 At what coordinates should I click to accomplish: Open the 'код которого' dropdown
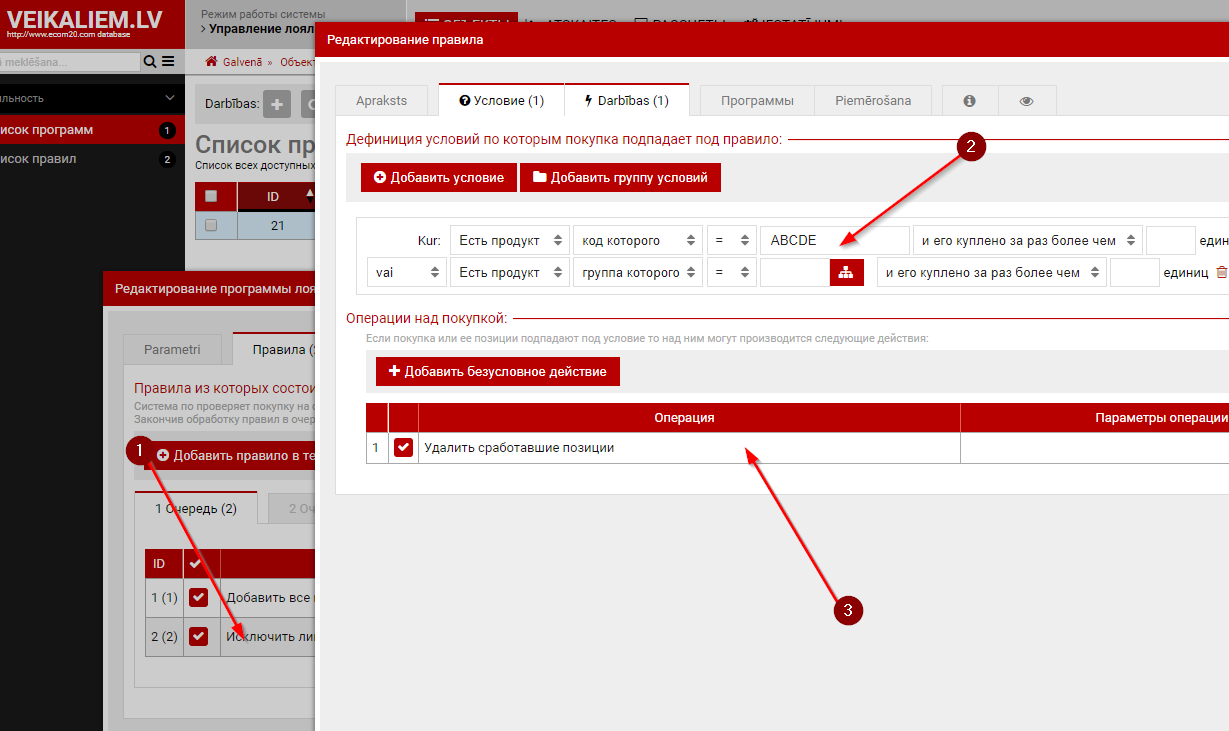635,241
